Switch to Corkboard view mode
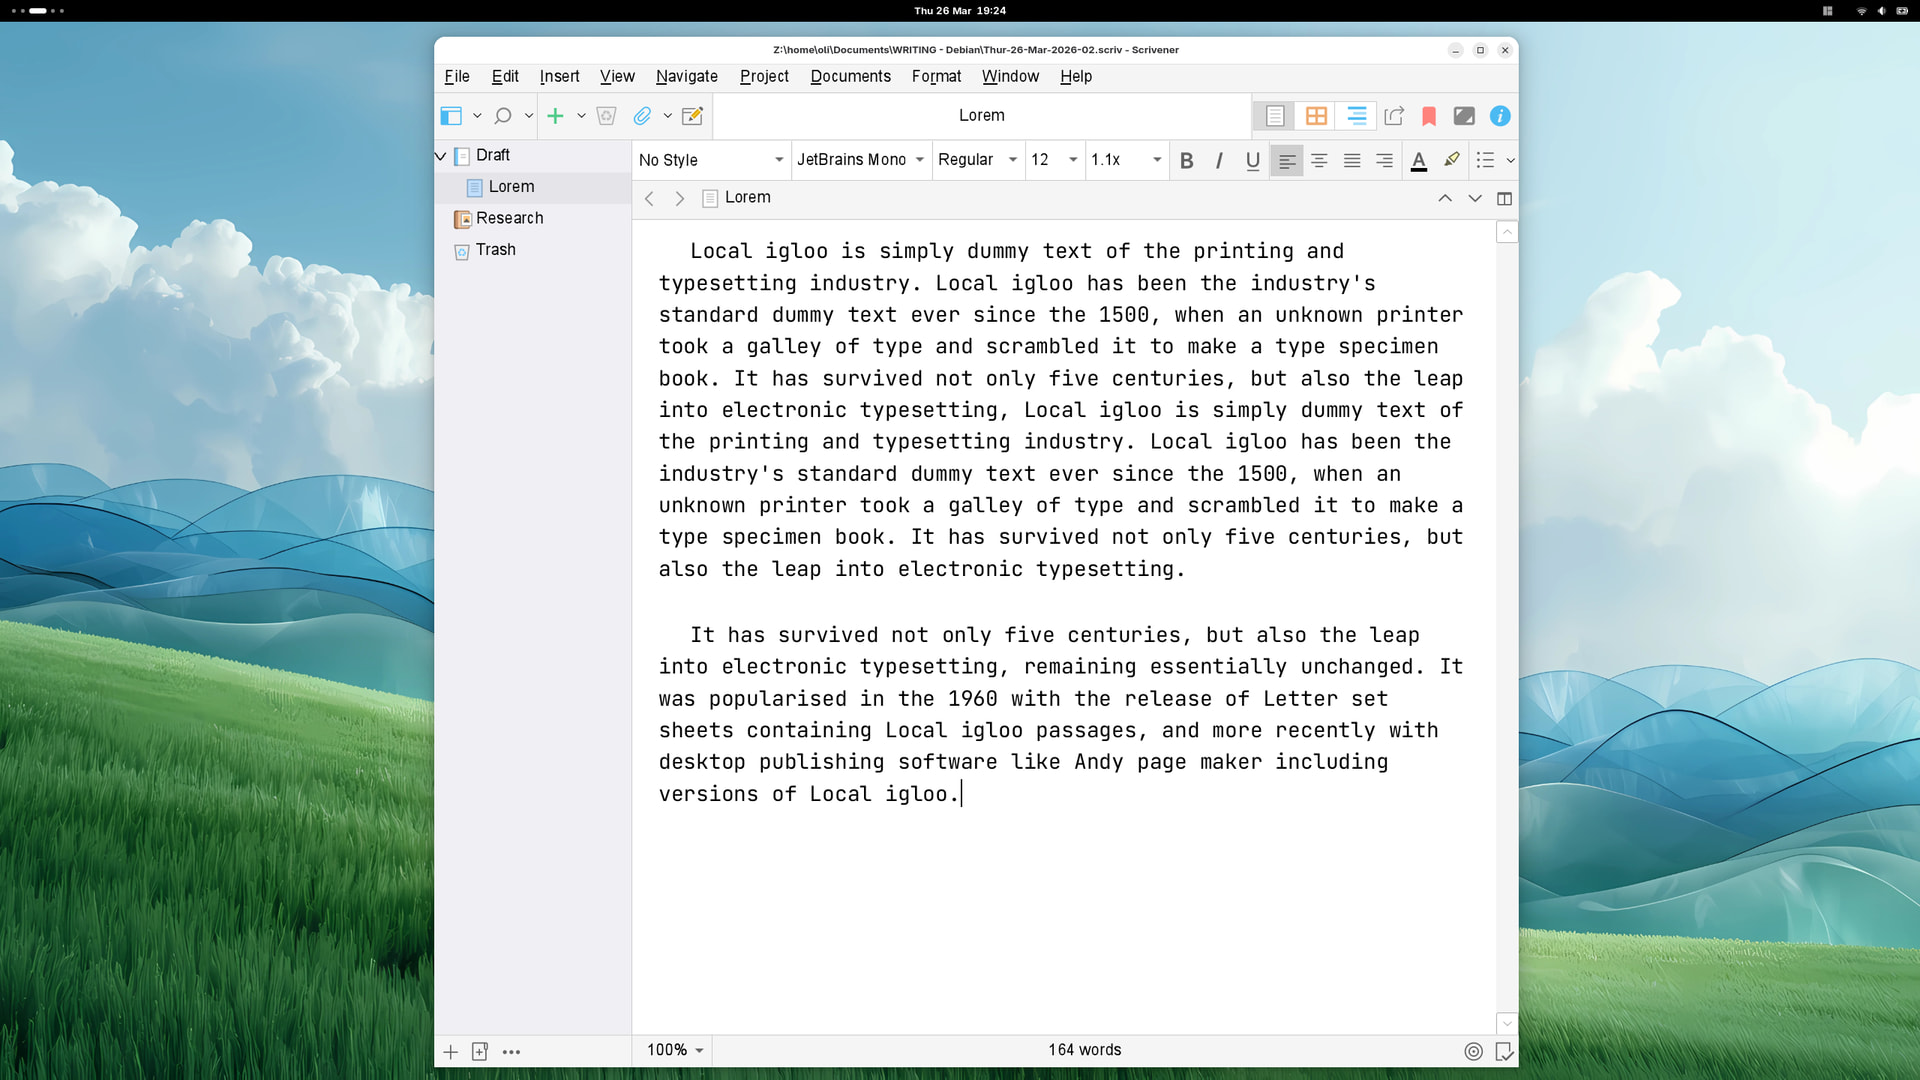The width and height of the screenshot is (1920, 1080). point(1316,116)
